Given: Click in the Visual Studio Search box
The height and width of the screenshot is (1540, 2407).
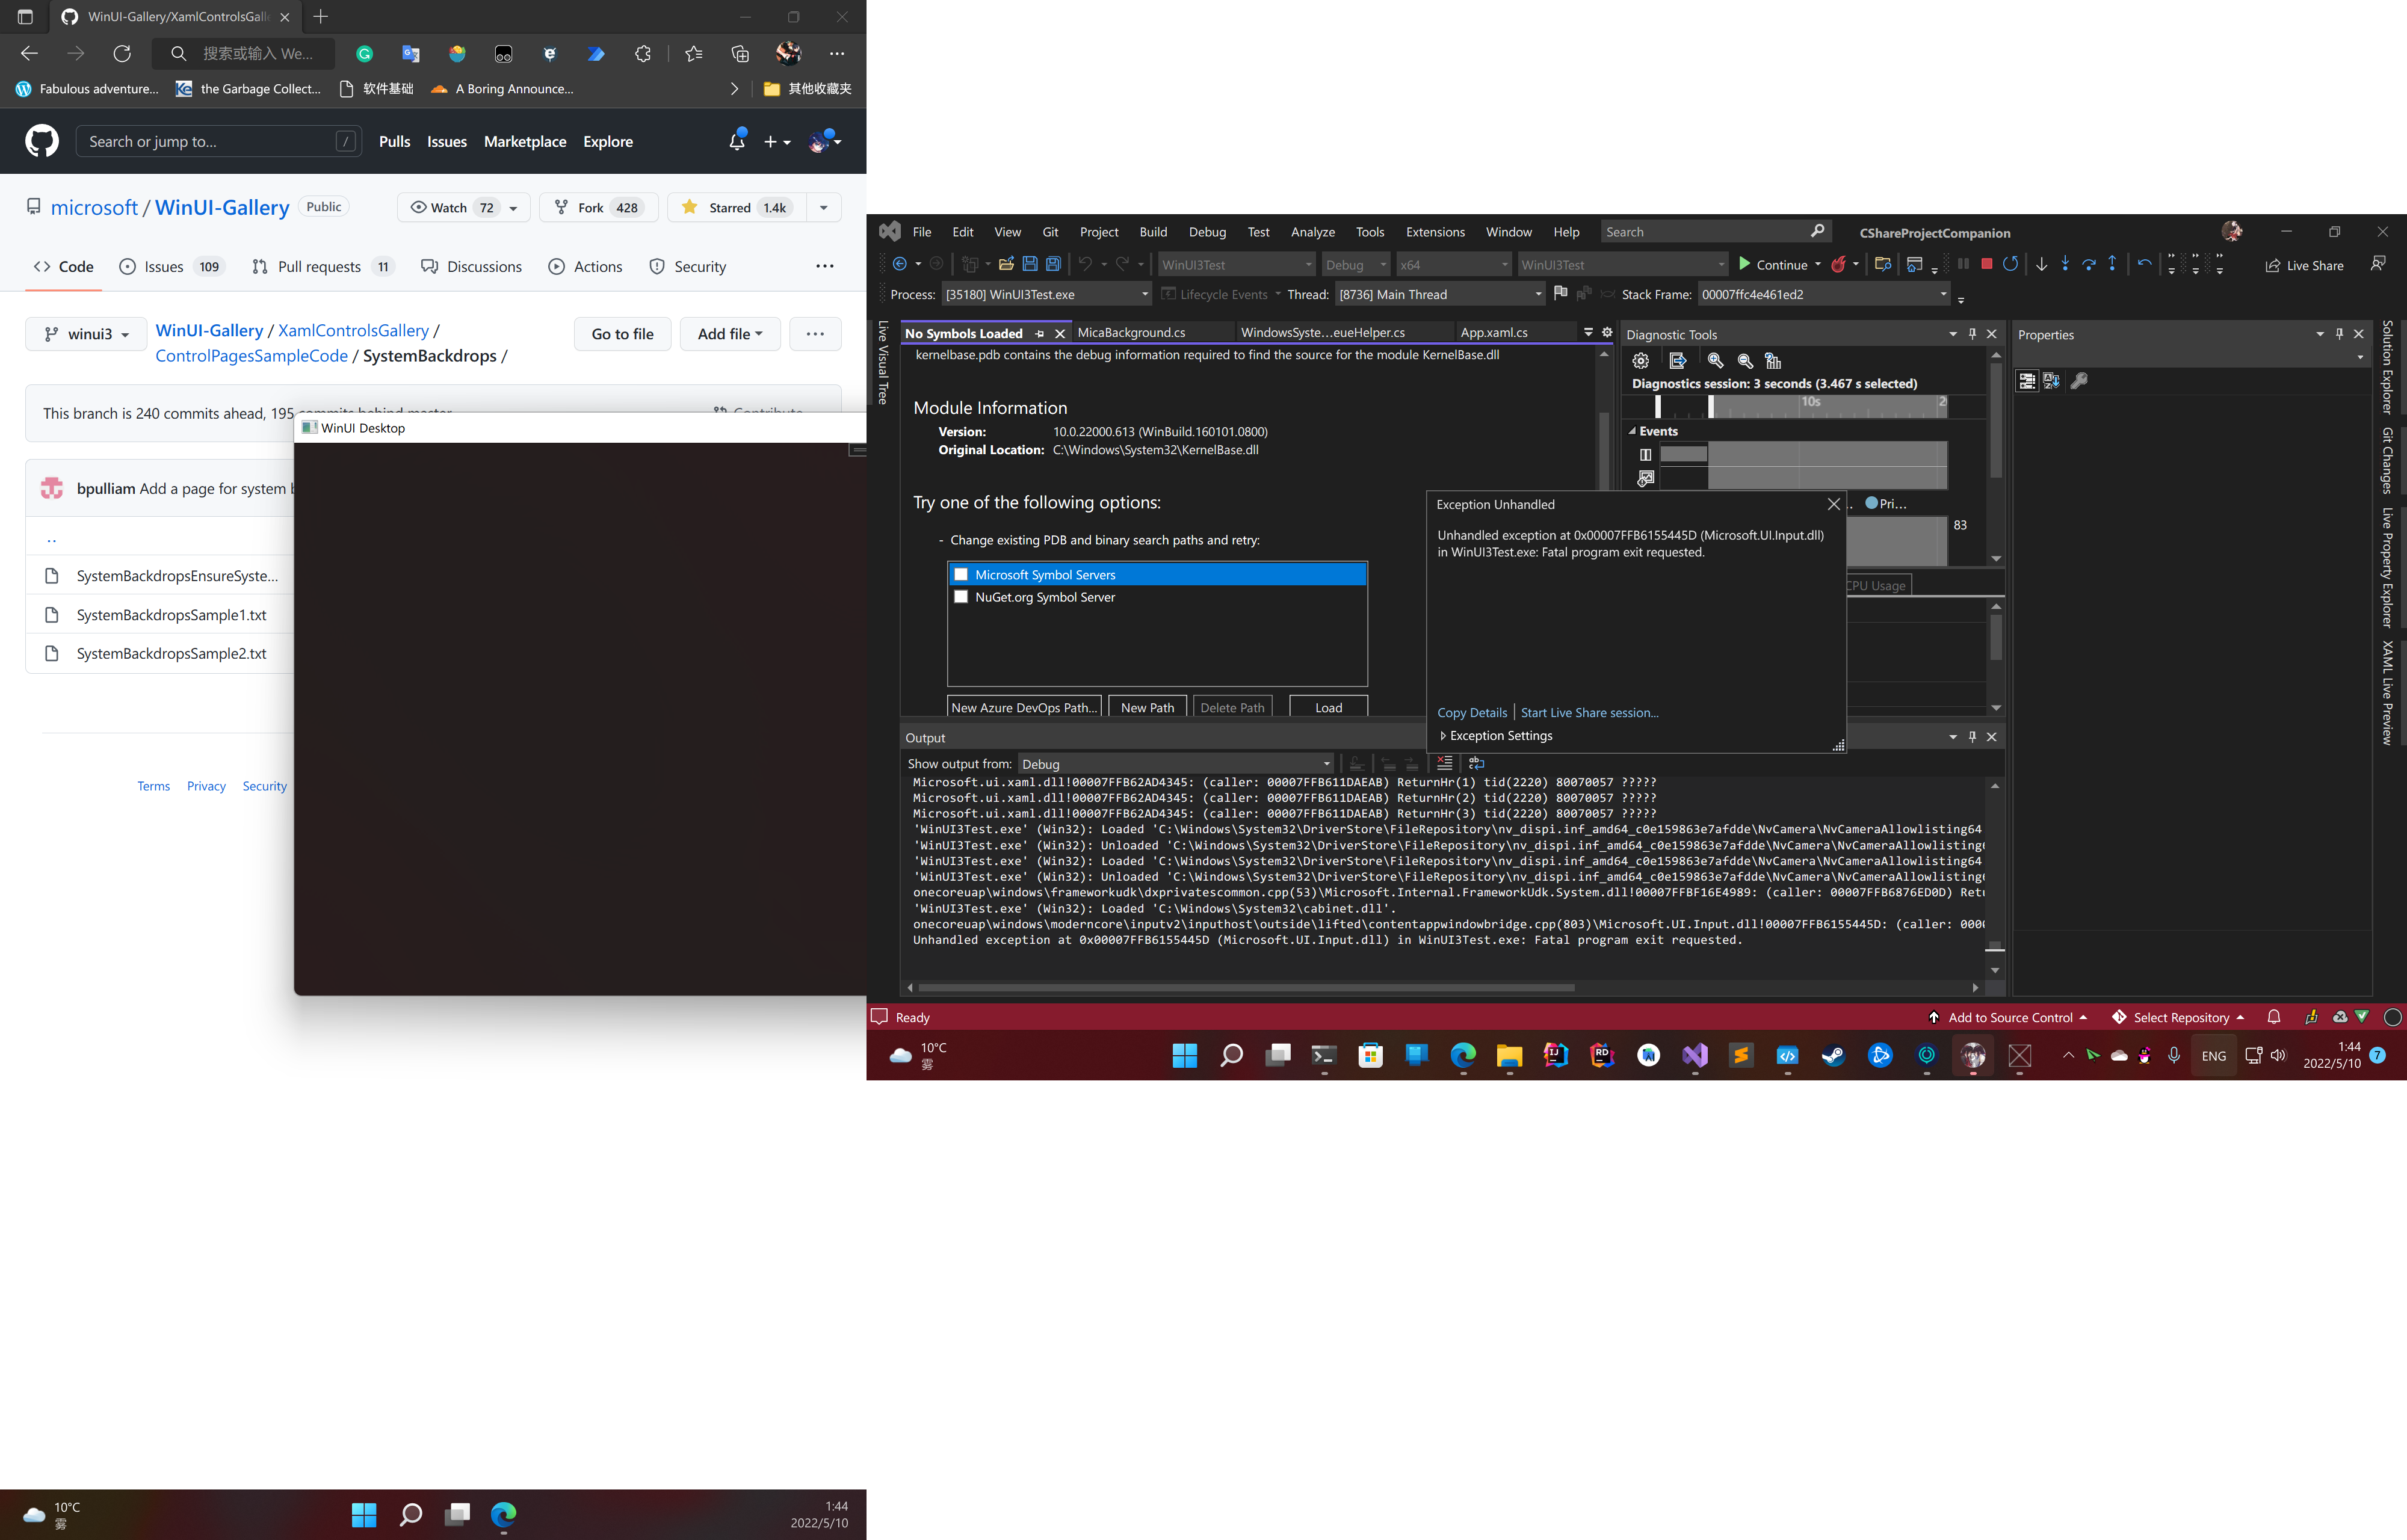Looking at the screenshot, I should click(x=1716, y=232).
